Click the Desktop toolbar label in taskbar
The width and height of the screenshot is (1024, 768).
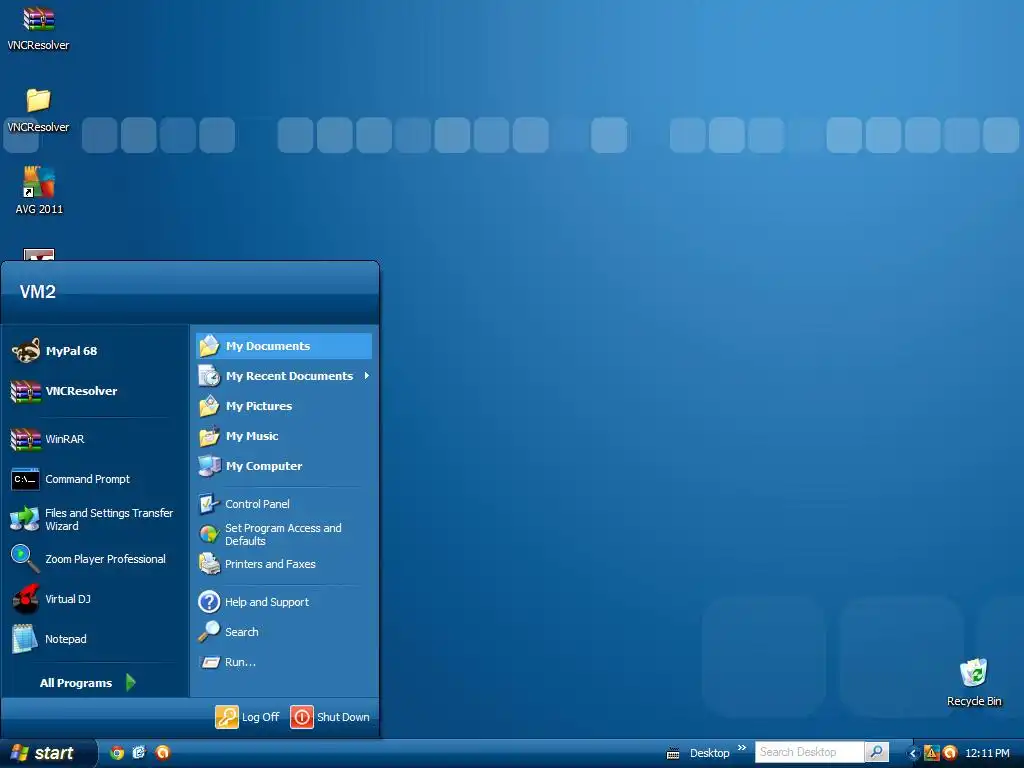709,753
